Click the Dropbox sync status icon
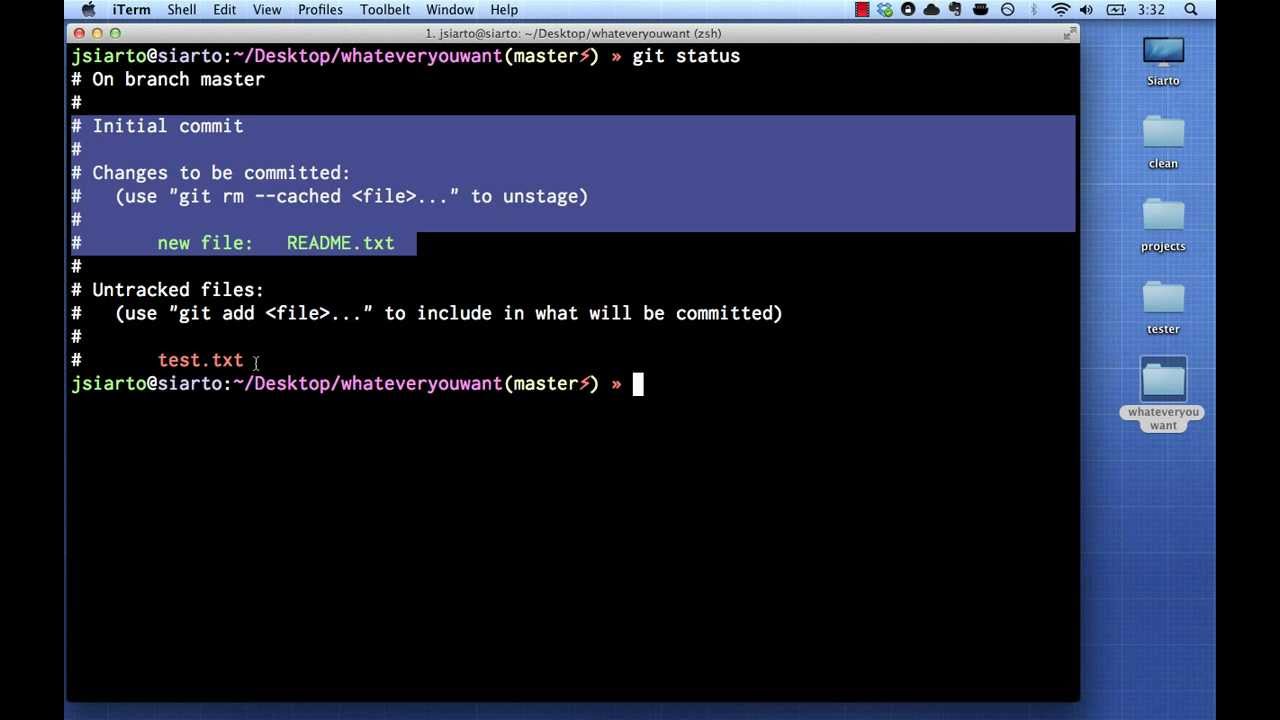1280x720 pixels. (x=885, y=10)
